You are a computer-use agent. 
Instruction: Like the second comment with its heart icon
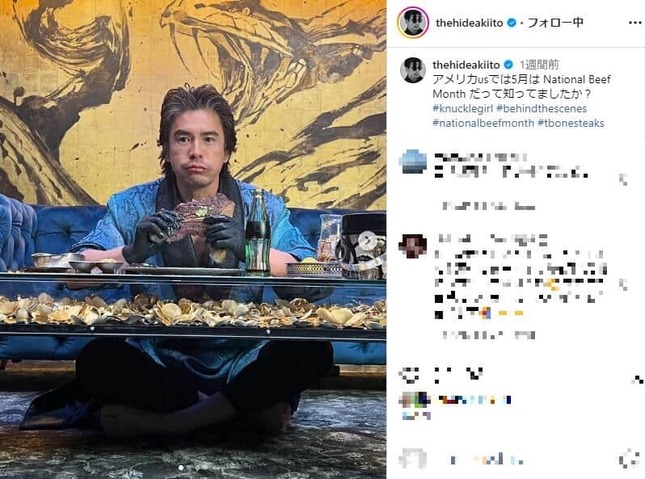coord(624,284)
